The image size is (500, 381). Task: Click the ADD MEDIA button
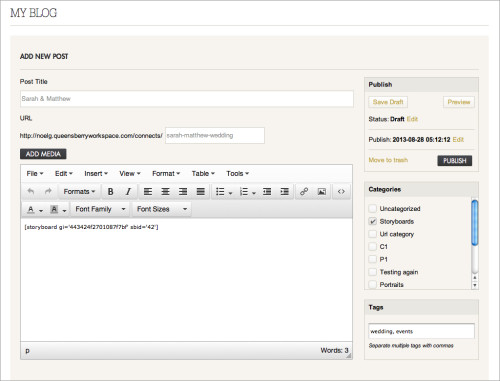[43, 154]
